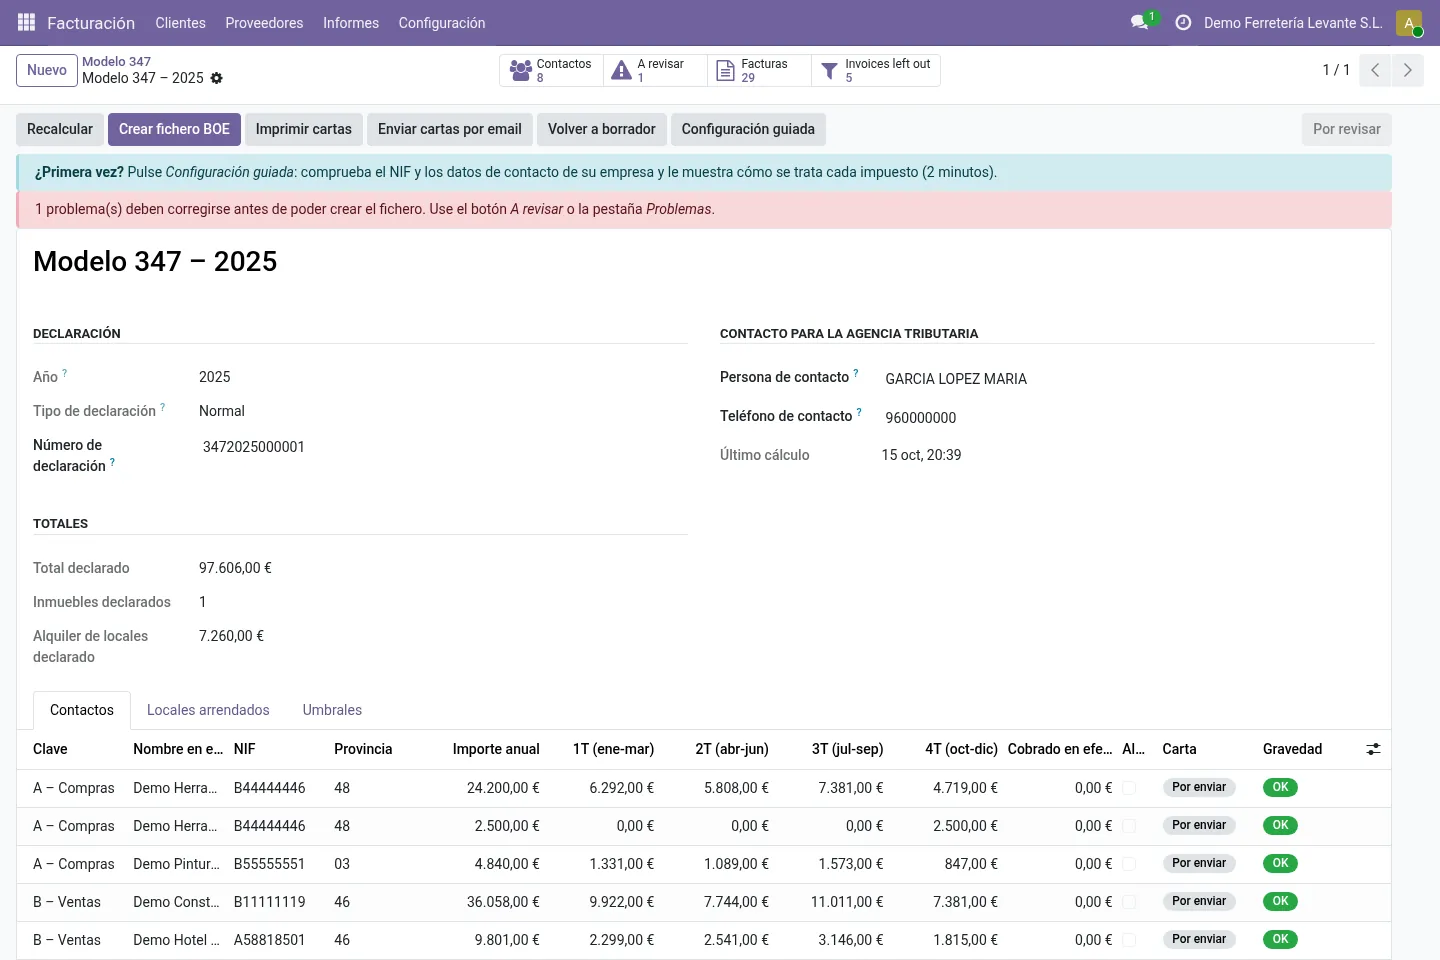Select the Por revisar status step

(x=1346, y=129)
